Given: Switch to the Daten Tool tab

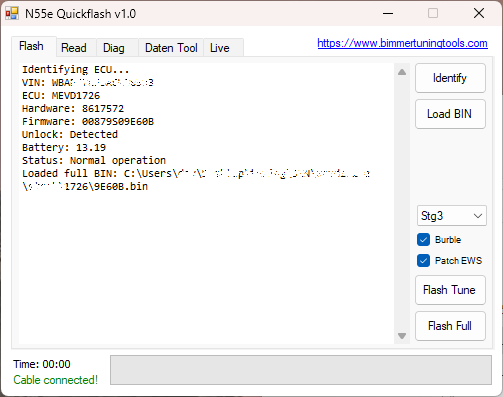Looking at the screenshot, I should click(171, 48).
